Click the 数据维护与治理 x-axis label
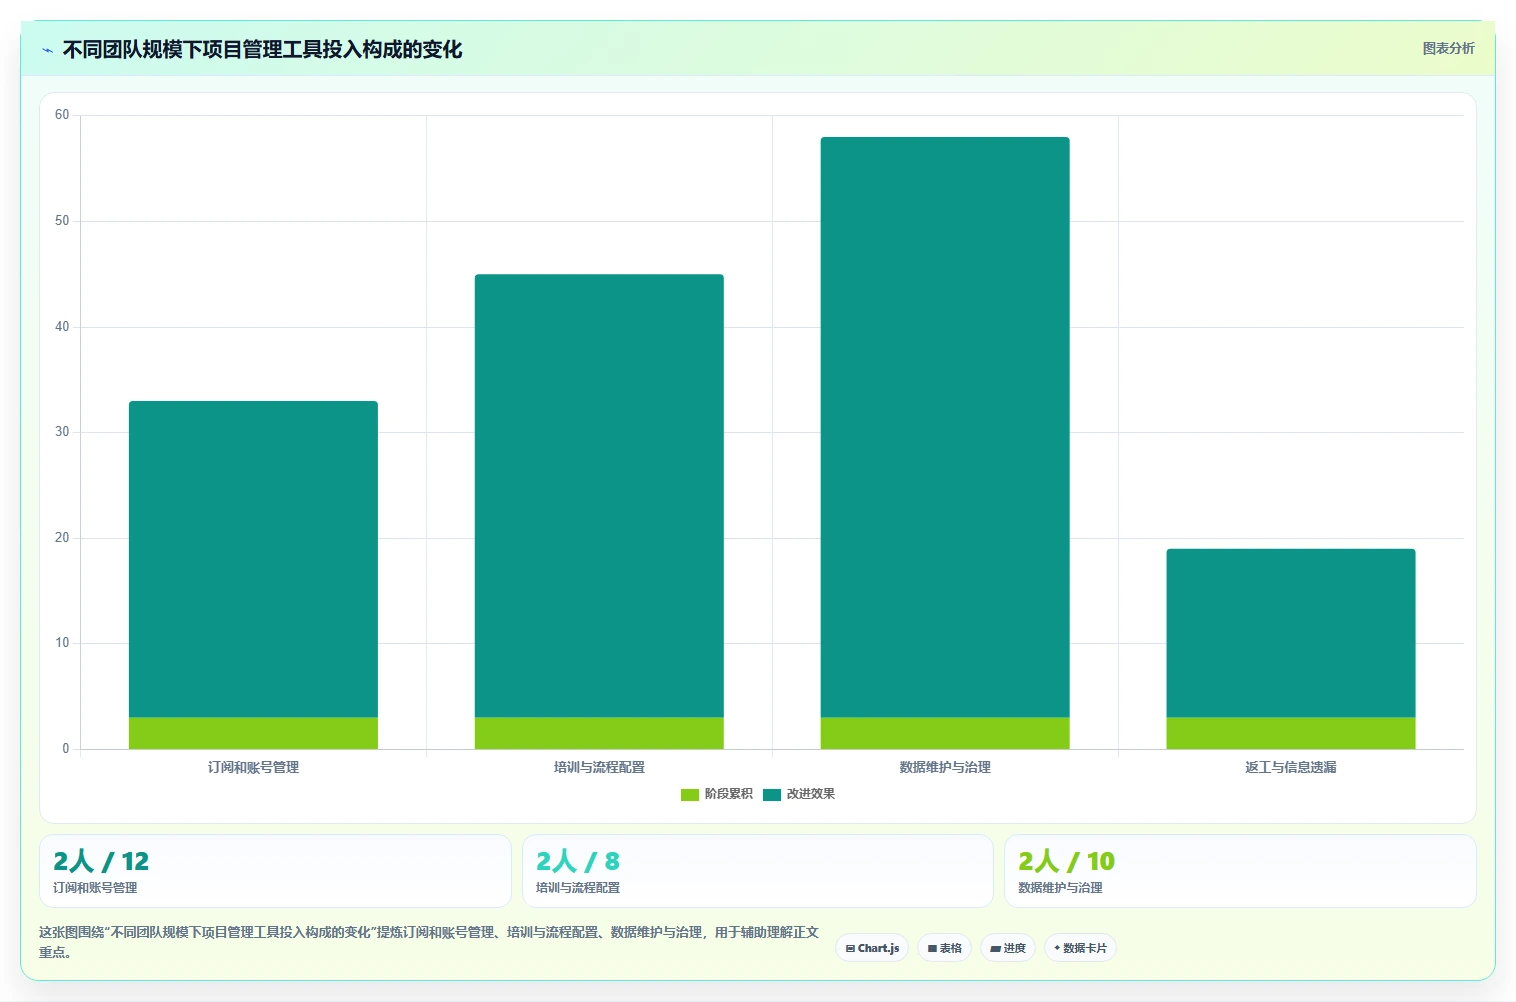Image resolution: width=1516 pixels, height=1002 pixels. coord(945,767)
